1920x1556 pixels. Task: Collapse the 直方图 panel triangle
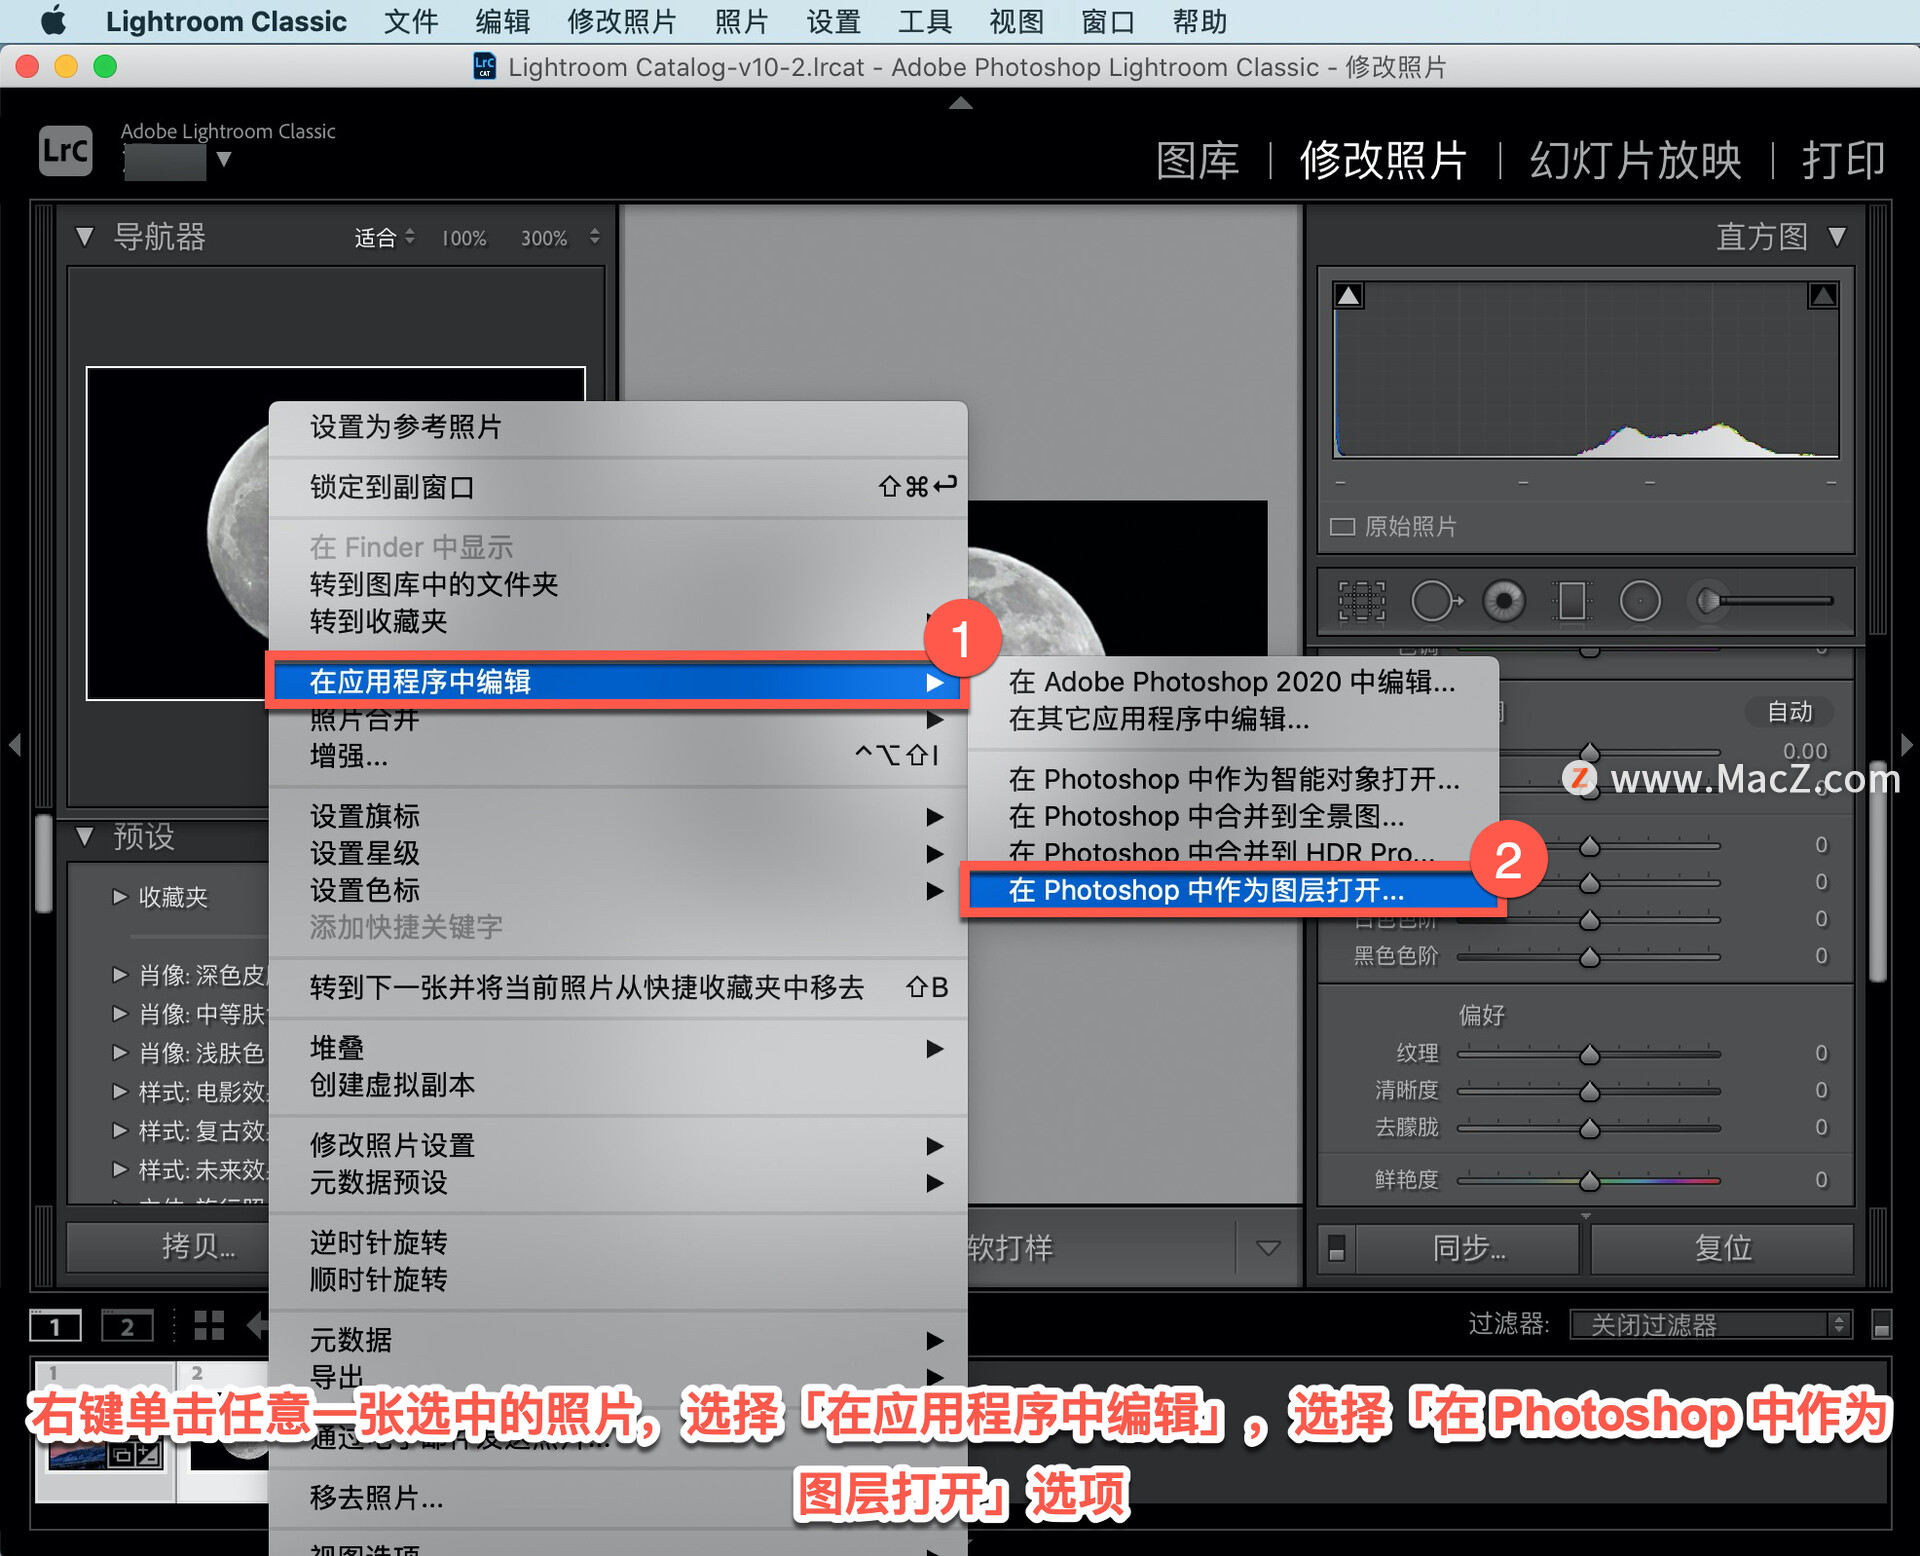(1838, 237)
